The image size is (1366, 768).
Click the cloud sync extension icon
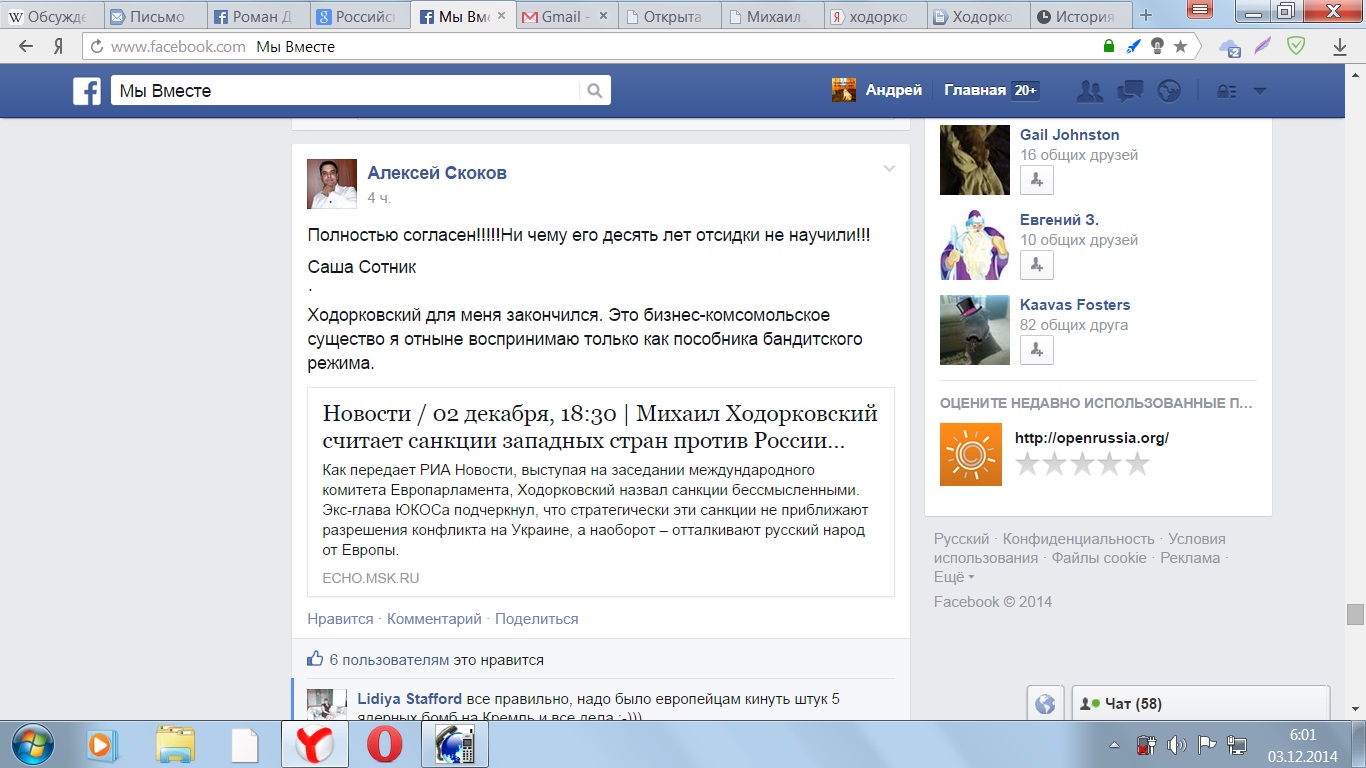[x=1230, y=47]
